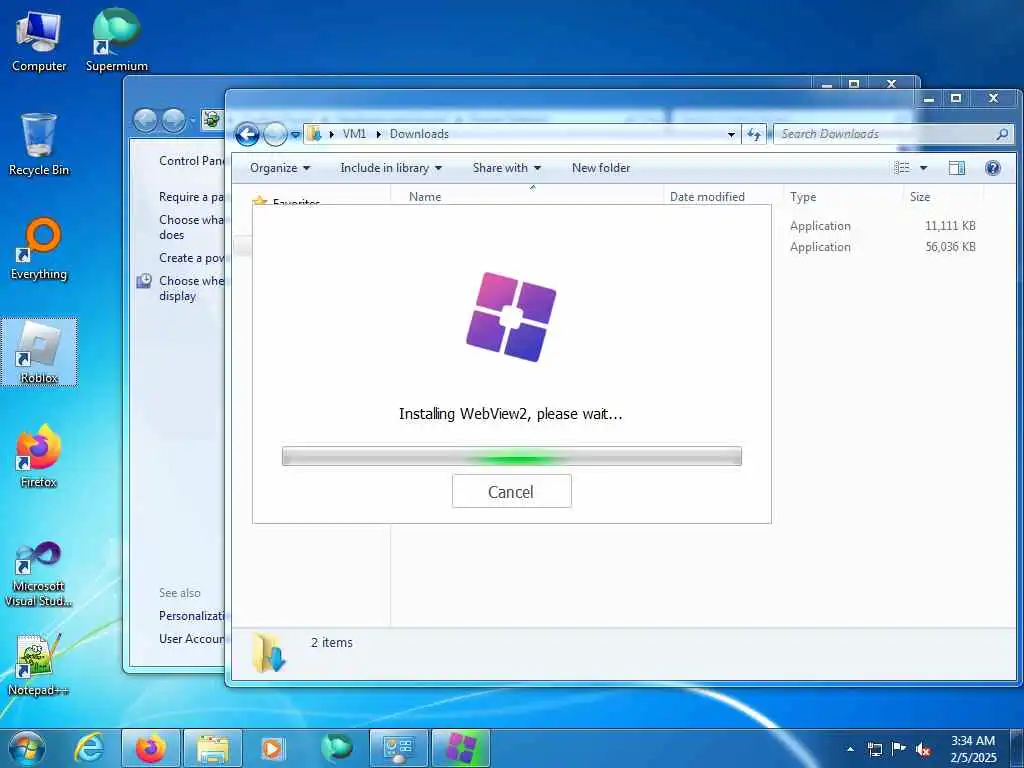Refresh the Downloads folder
1024x768 pixels.
coord(754,135)
